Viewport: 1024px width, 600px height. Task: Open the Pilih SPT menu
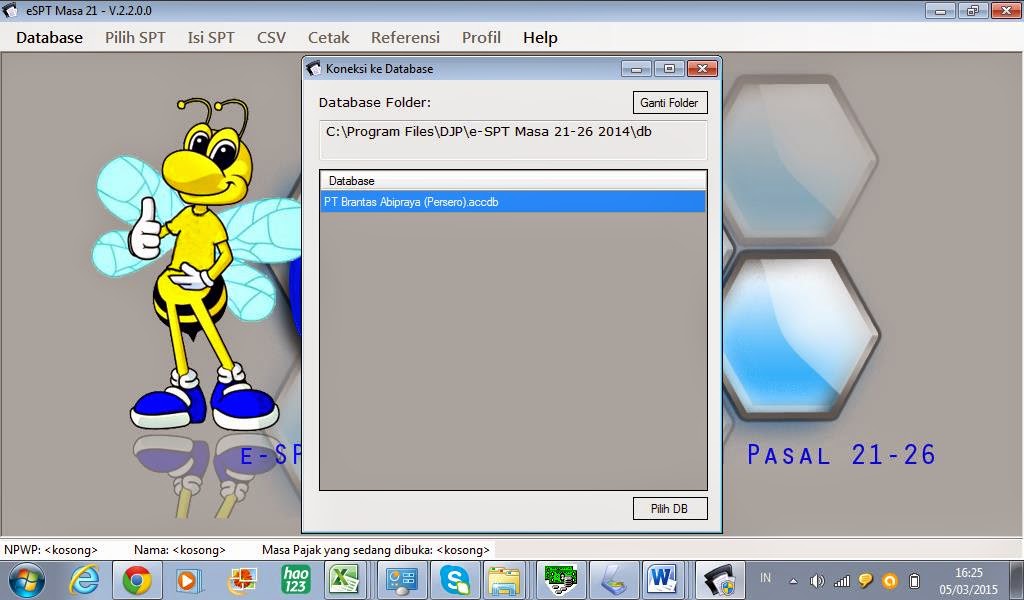(x=136, y=38)
